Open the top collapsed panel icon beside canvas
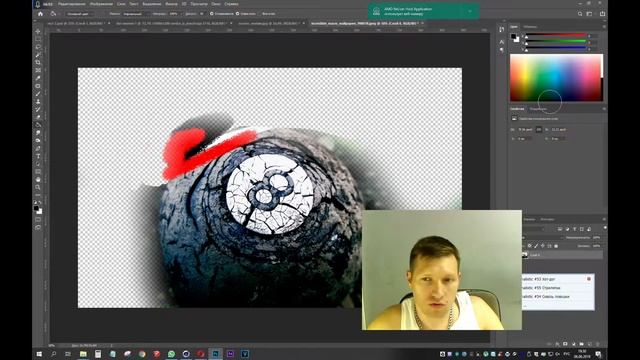The height and width of the screenshot is (360, 640). 501,29
